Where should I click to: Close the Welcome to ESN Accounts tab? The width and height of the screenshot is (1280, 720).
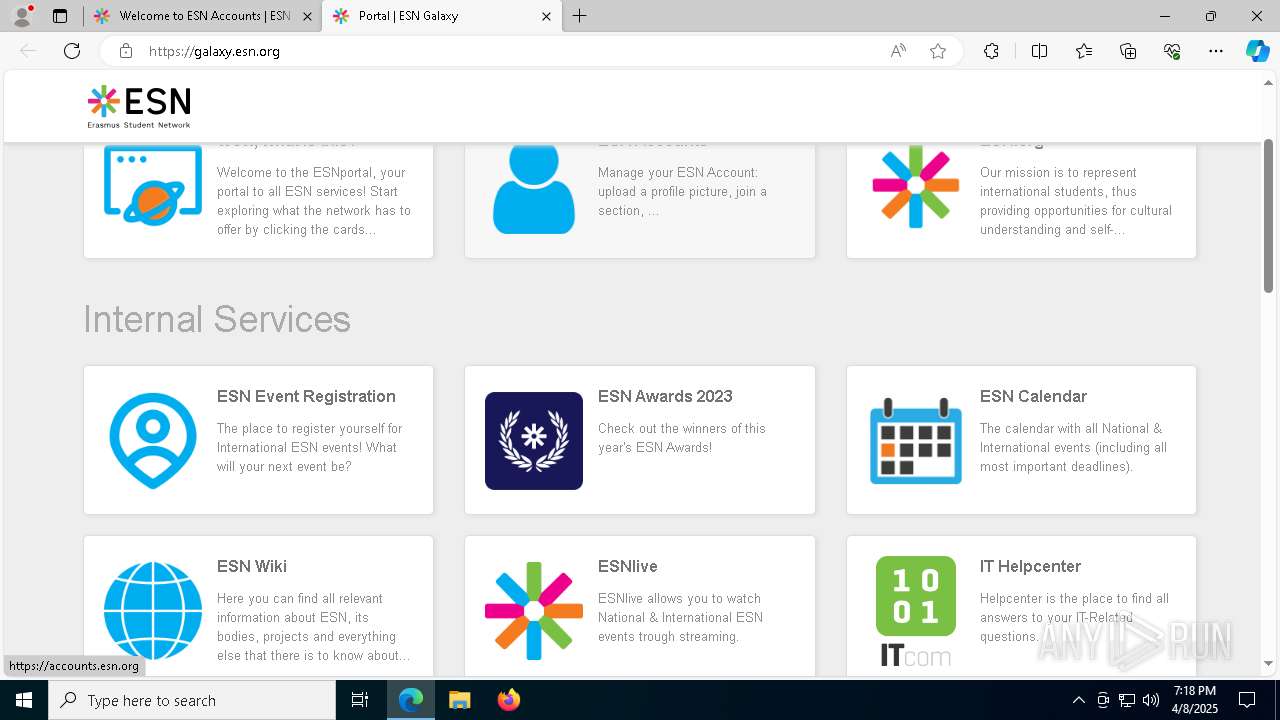[x=307, y=16]
